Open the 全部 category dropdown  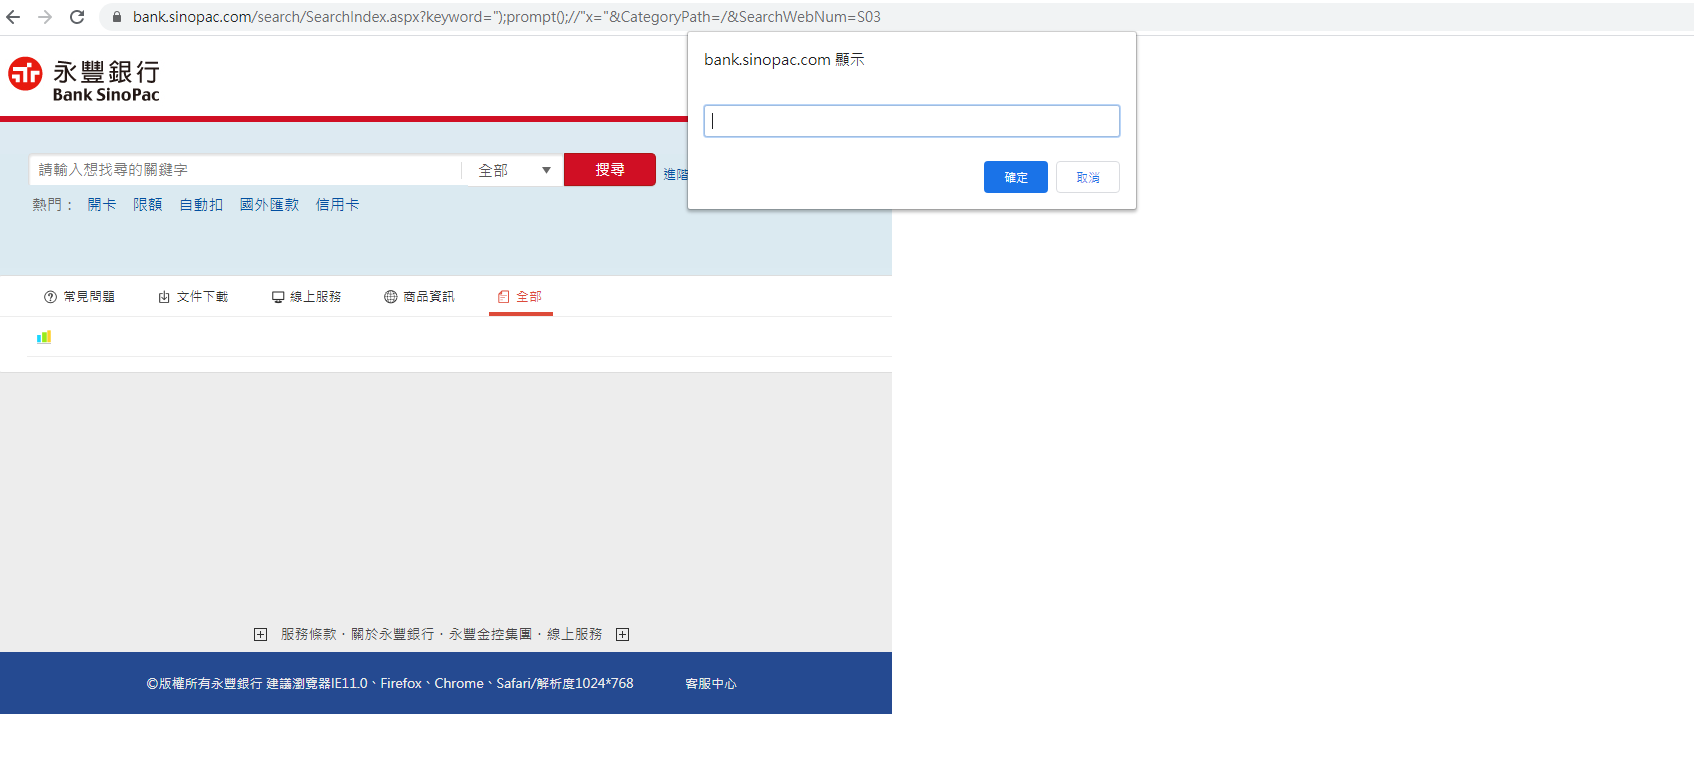pyautogui.click(x=514, y=170)
